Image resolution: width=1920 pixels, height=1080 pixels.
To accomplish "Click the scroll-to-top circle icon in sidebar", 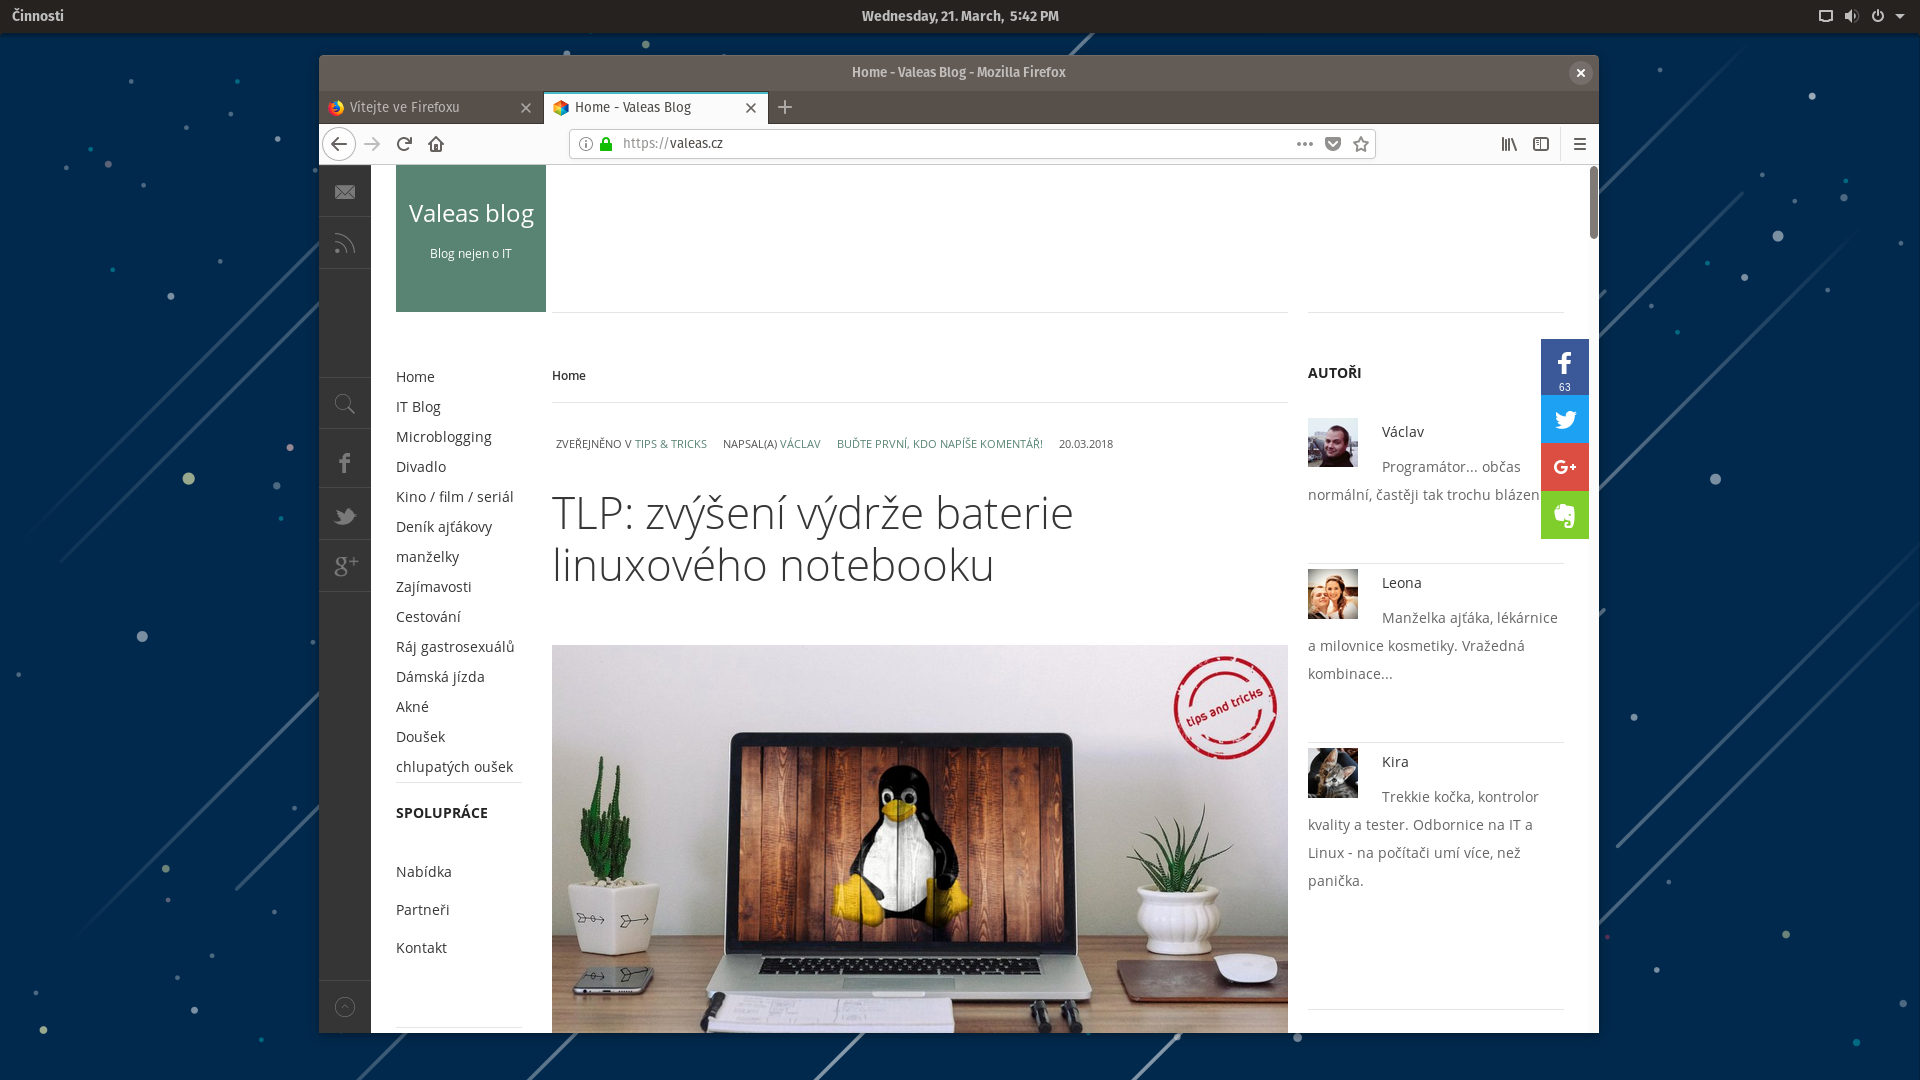I will (x=345, y=1007).
